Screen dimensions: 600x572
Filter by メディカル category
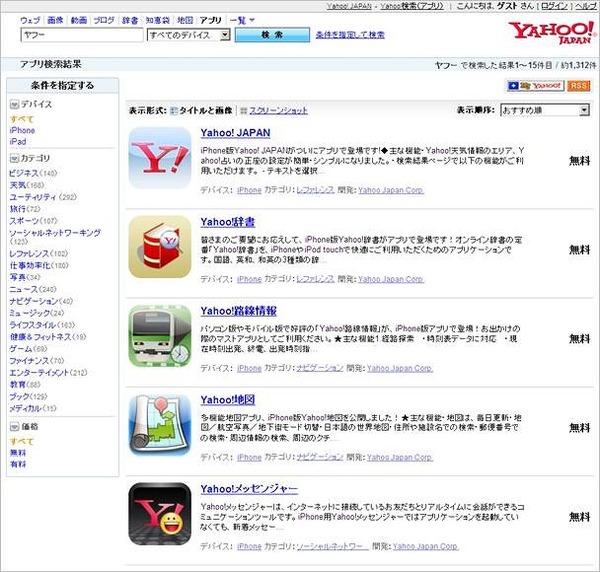pos(25,408)
